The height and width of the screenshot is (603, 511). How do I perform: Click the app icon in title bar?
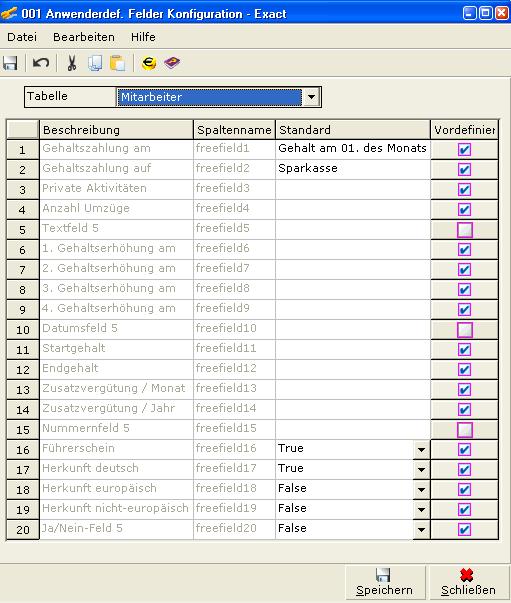[x=9, y=14]
